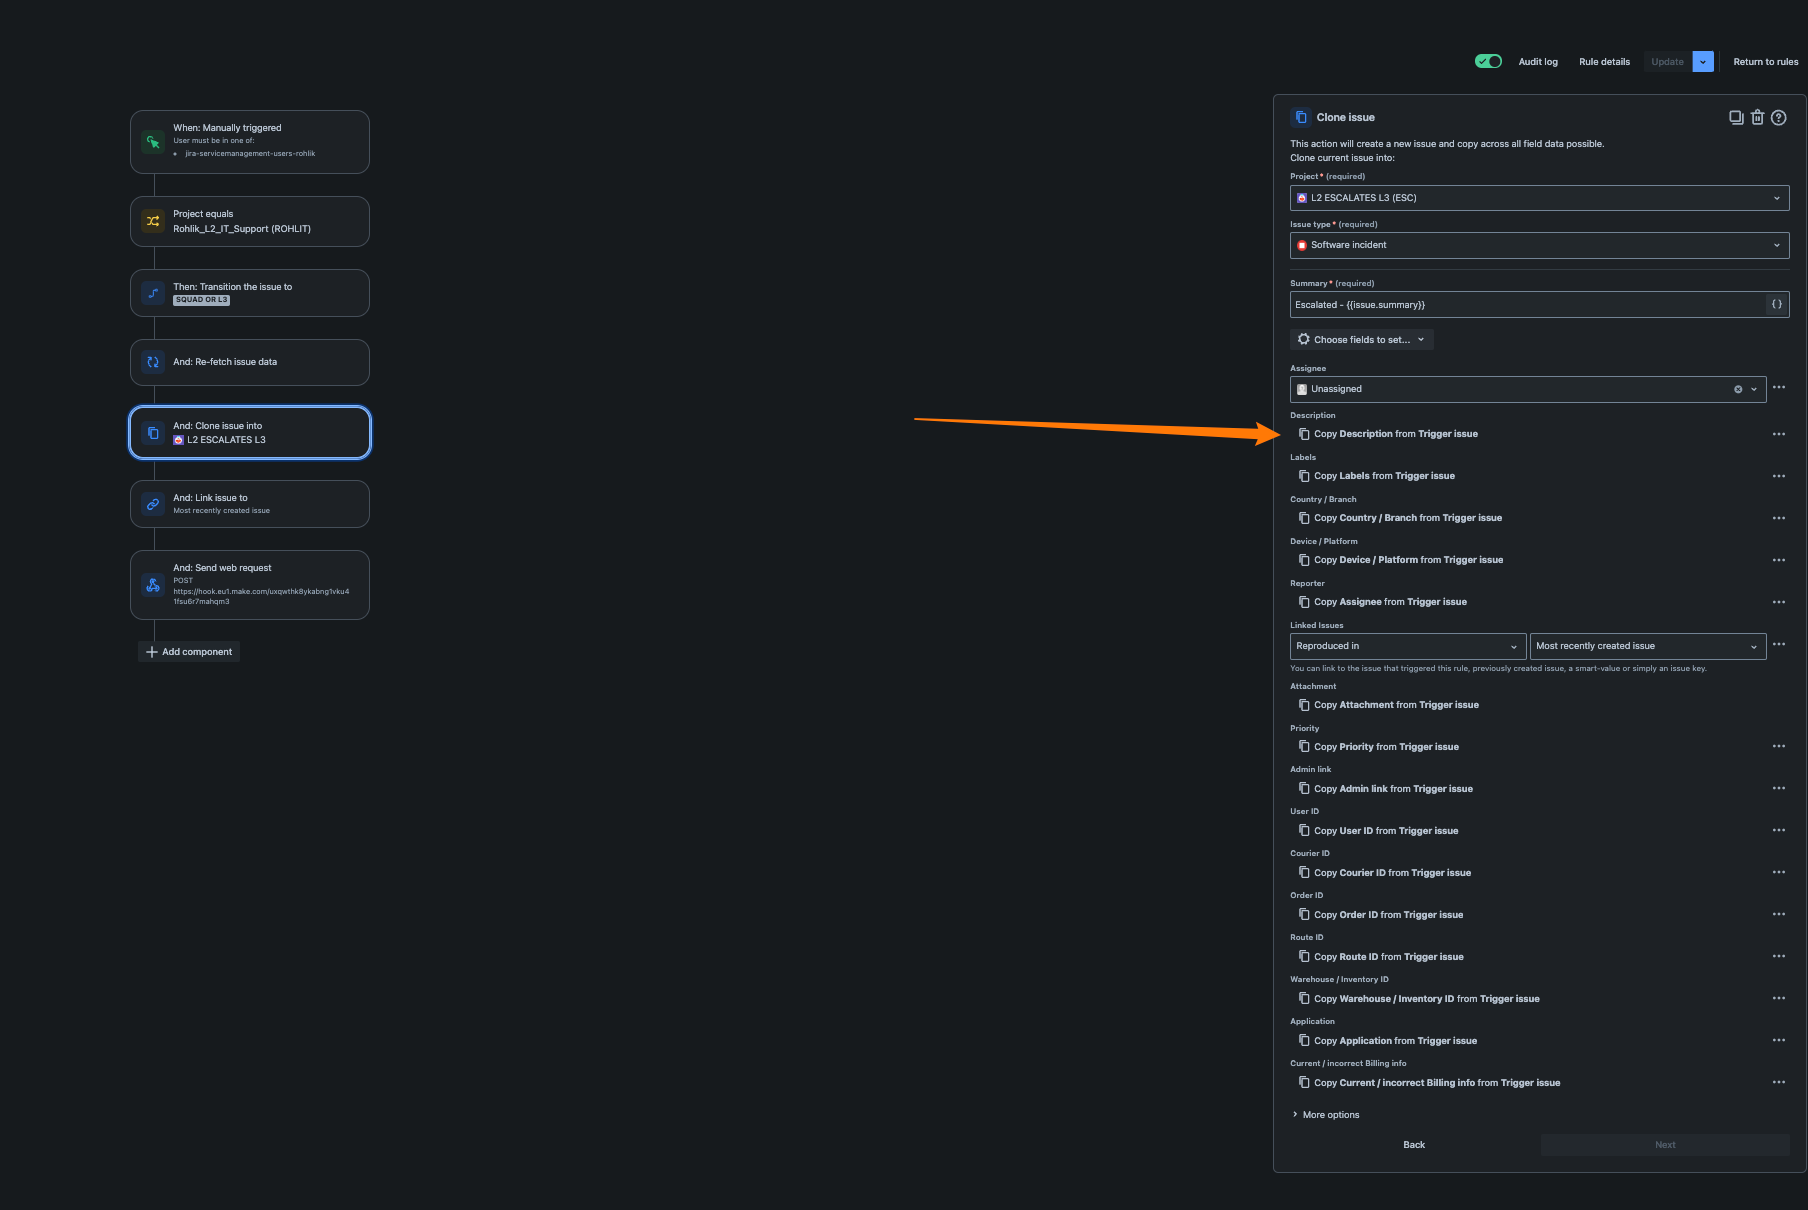Open Issue type dropdown showing Software incident
Image resolution: width=1808 pixels, height=1210 pixels.
tap(1539, 245)
